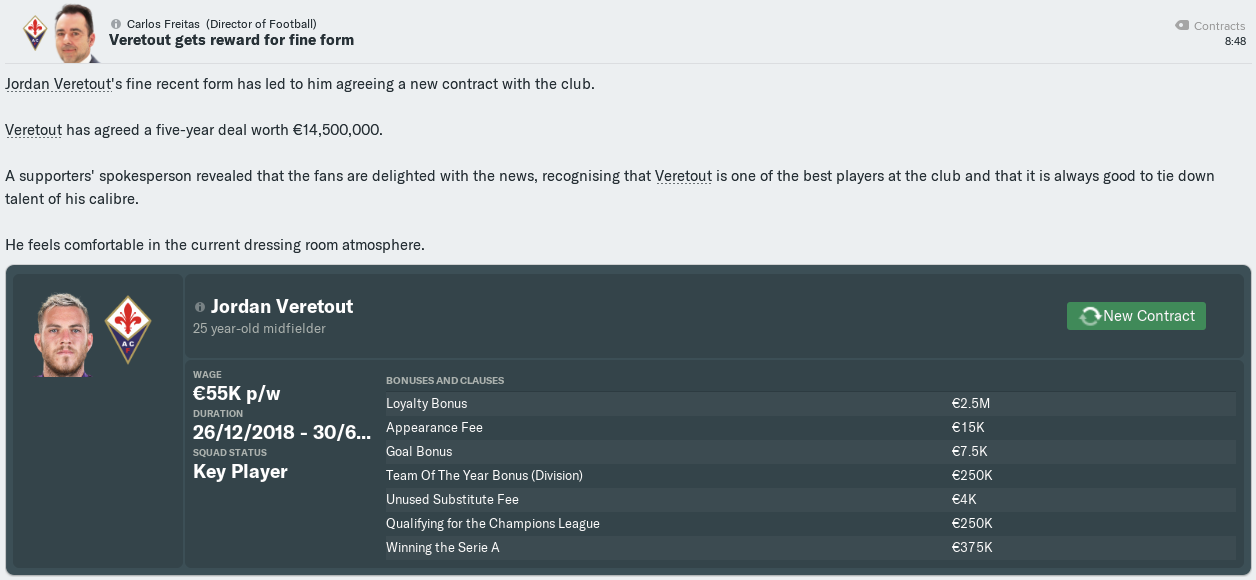Click Fiorentina badge in player card

click(127, 330)
